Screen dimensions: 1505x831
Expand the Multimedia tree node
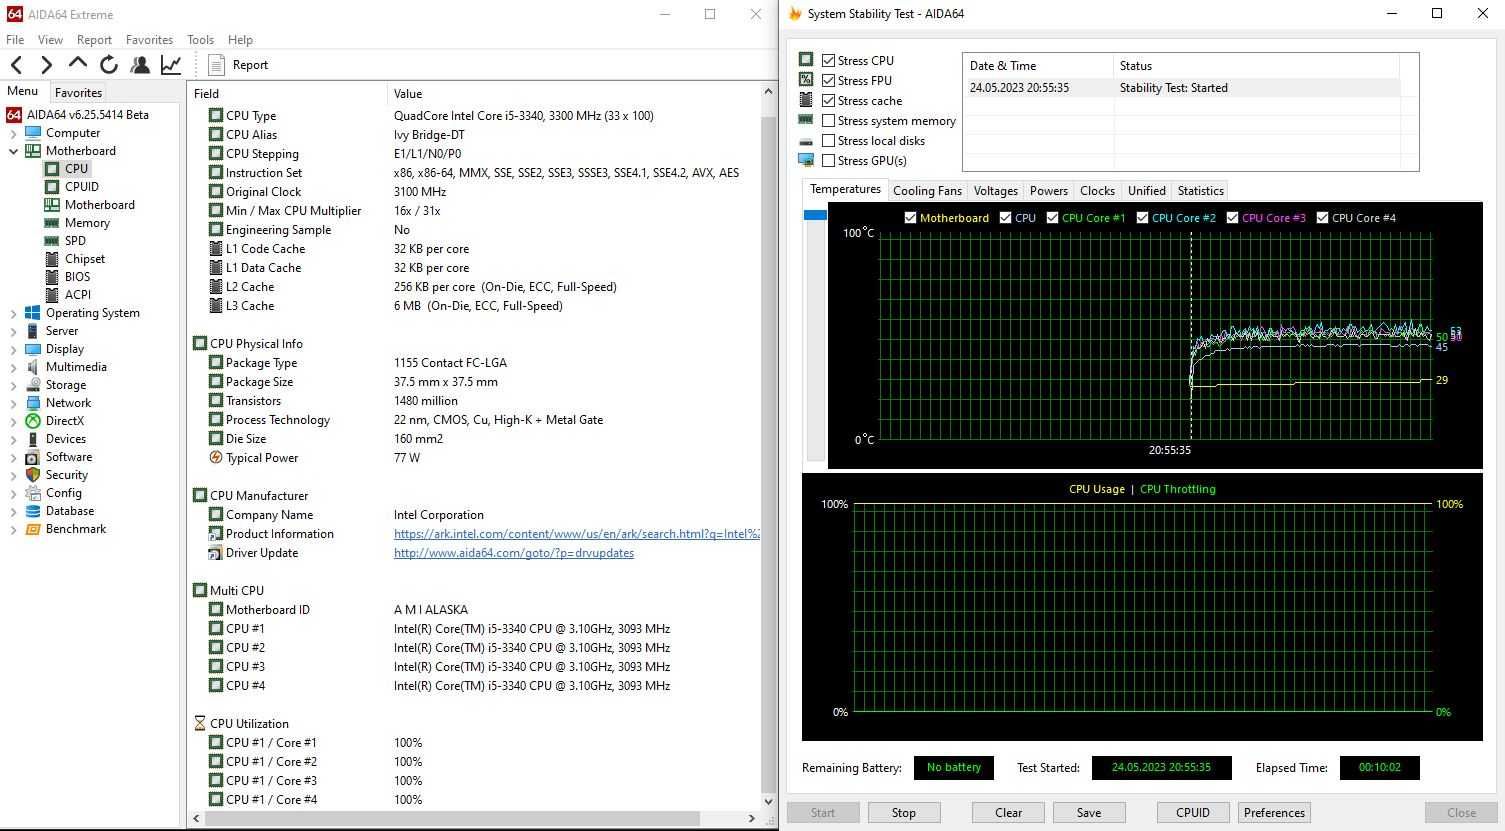(x=13, y=367)
